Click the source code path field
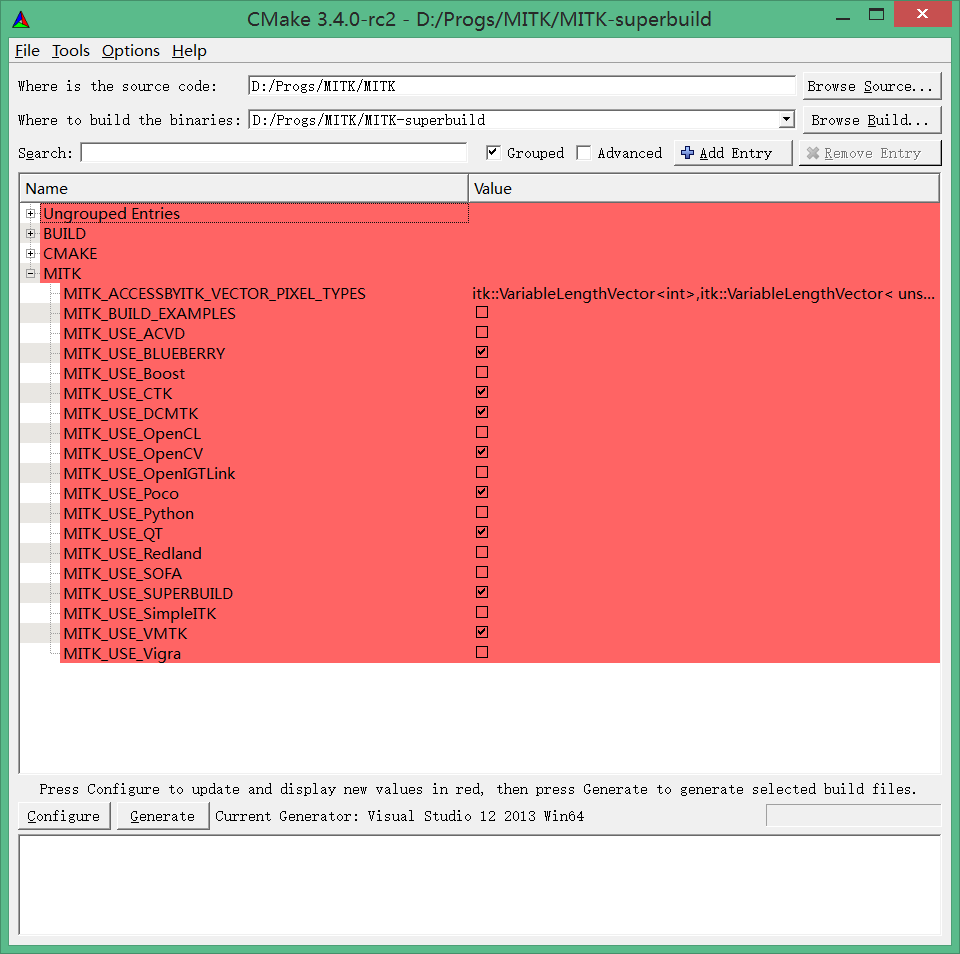The image size is (960, 954). click(522, 86)
